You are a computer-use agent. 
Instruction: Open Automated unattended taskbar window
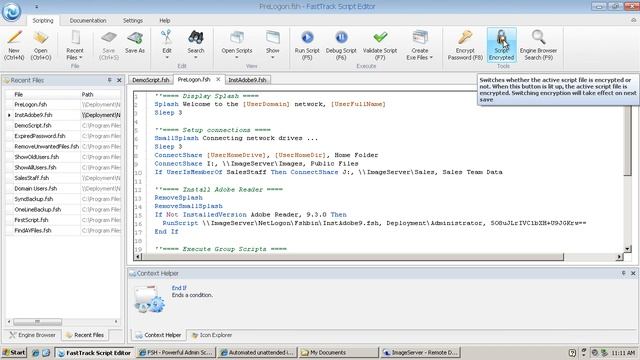(258, 352)
